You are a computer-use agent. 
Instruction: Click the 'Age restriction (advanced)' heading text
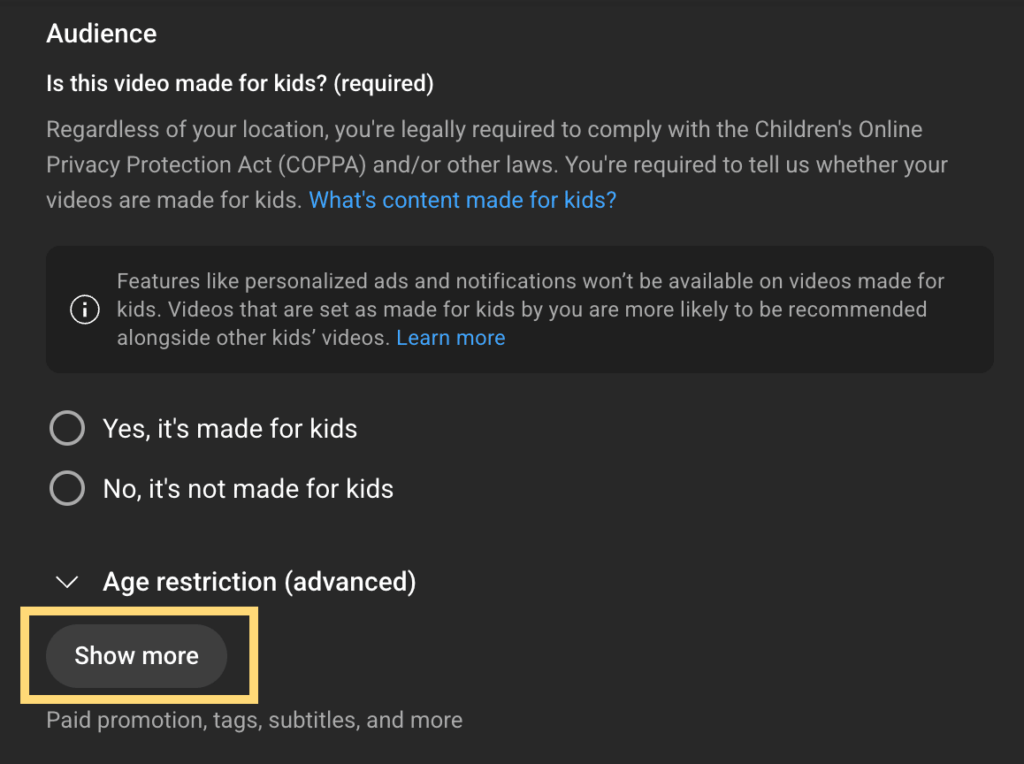tap(259, 582)
